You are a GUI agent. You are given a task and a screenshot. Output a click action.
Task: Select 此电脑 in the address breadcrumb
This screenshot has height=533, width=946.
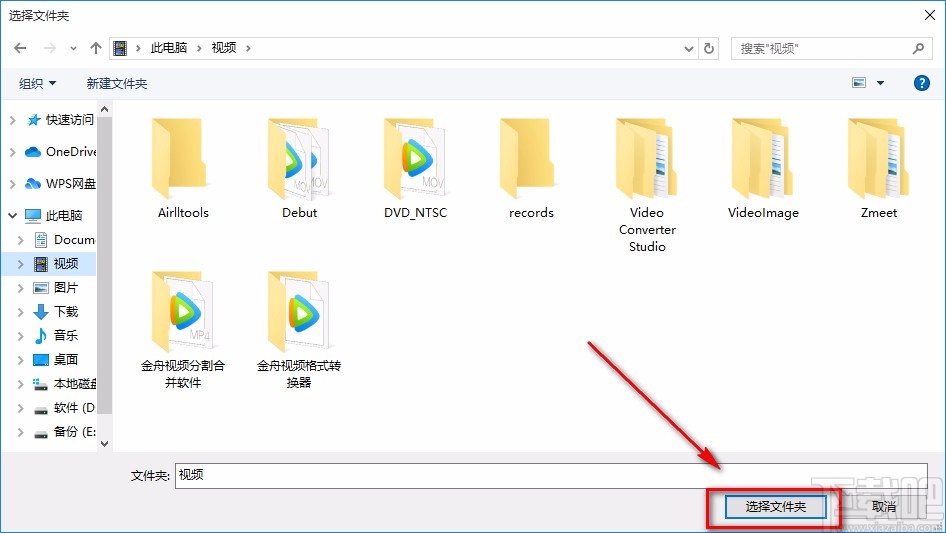tap(168, 48)
